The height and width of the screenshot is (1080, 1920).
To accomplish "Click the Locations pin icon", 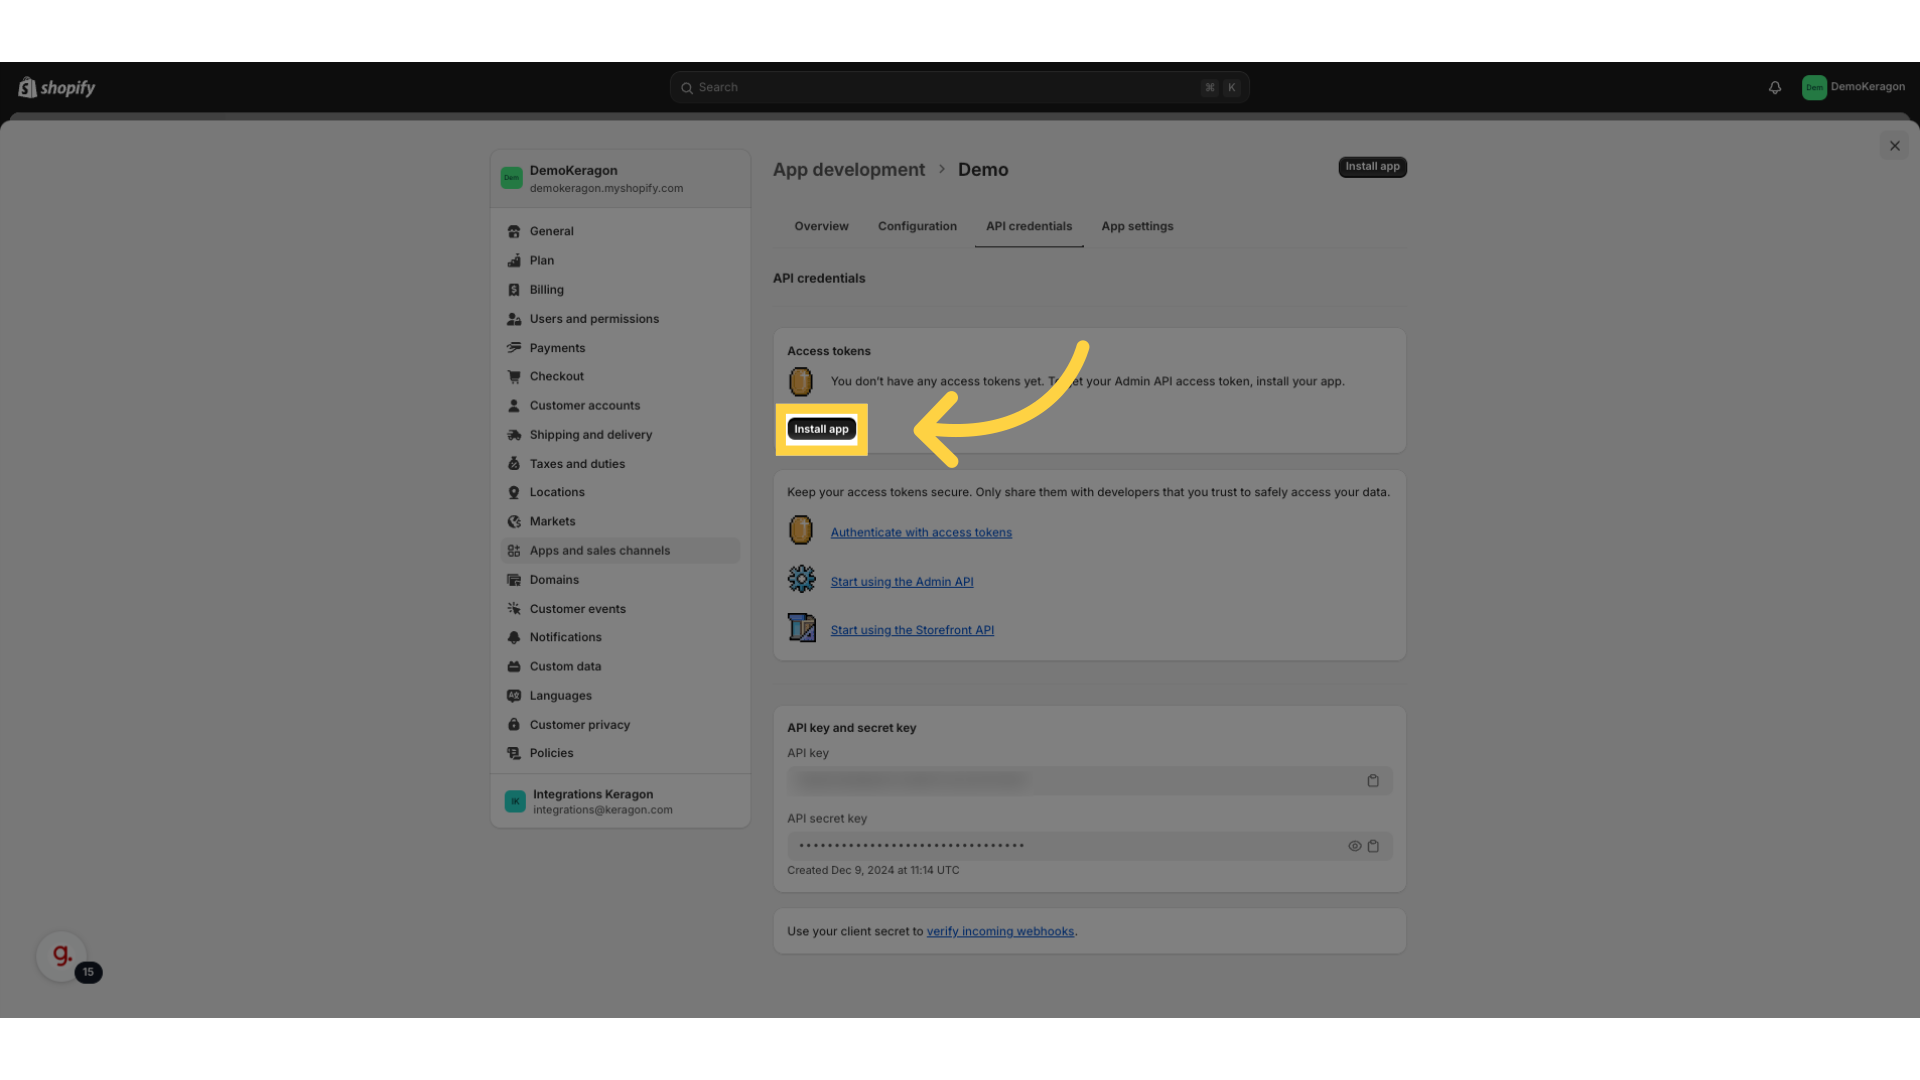I will (514, 493).
